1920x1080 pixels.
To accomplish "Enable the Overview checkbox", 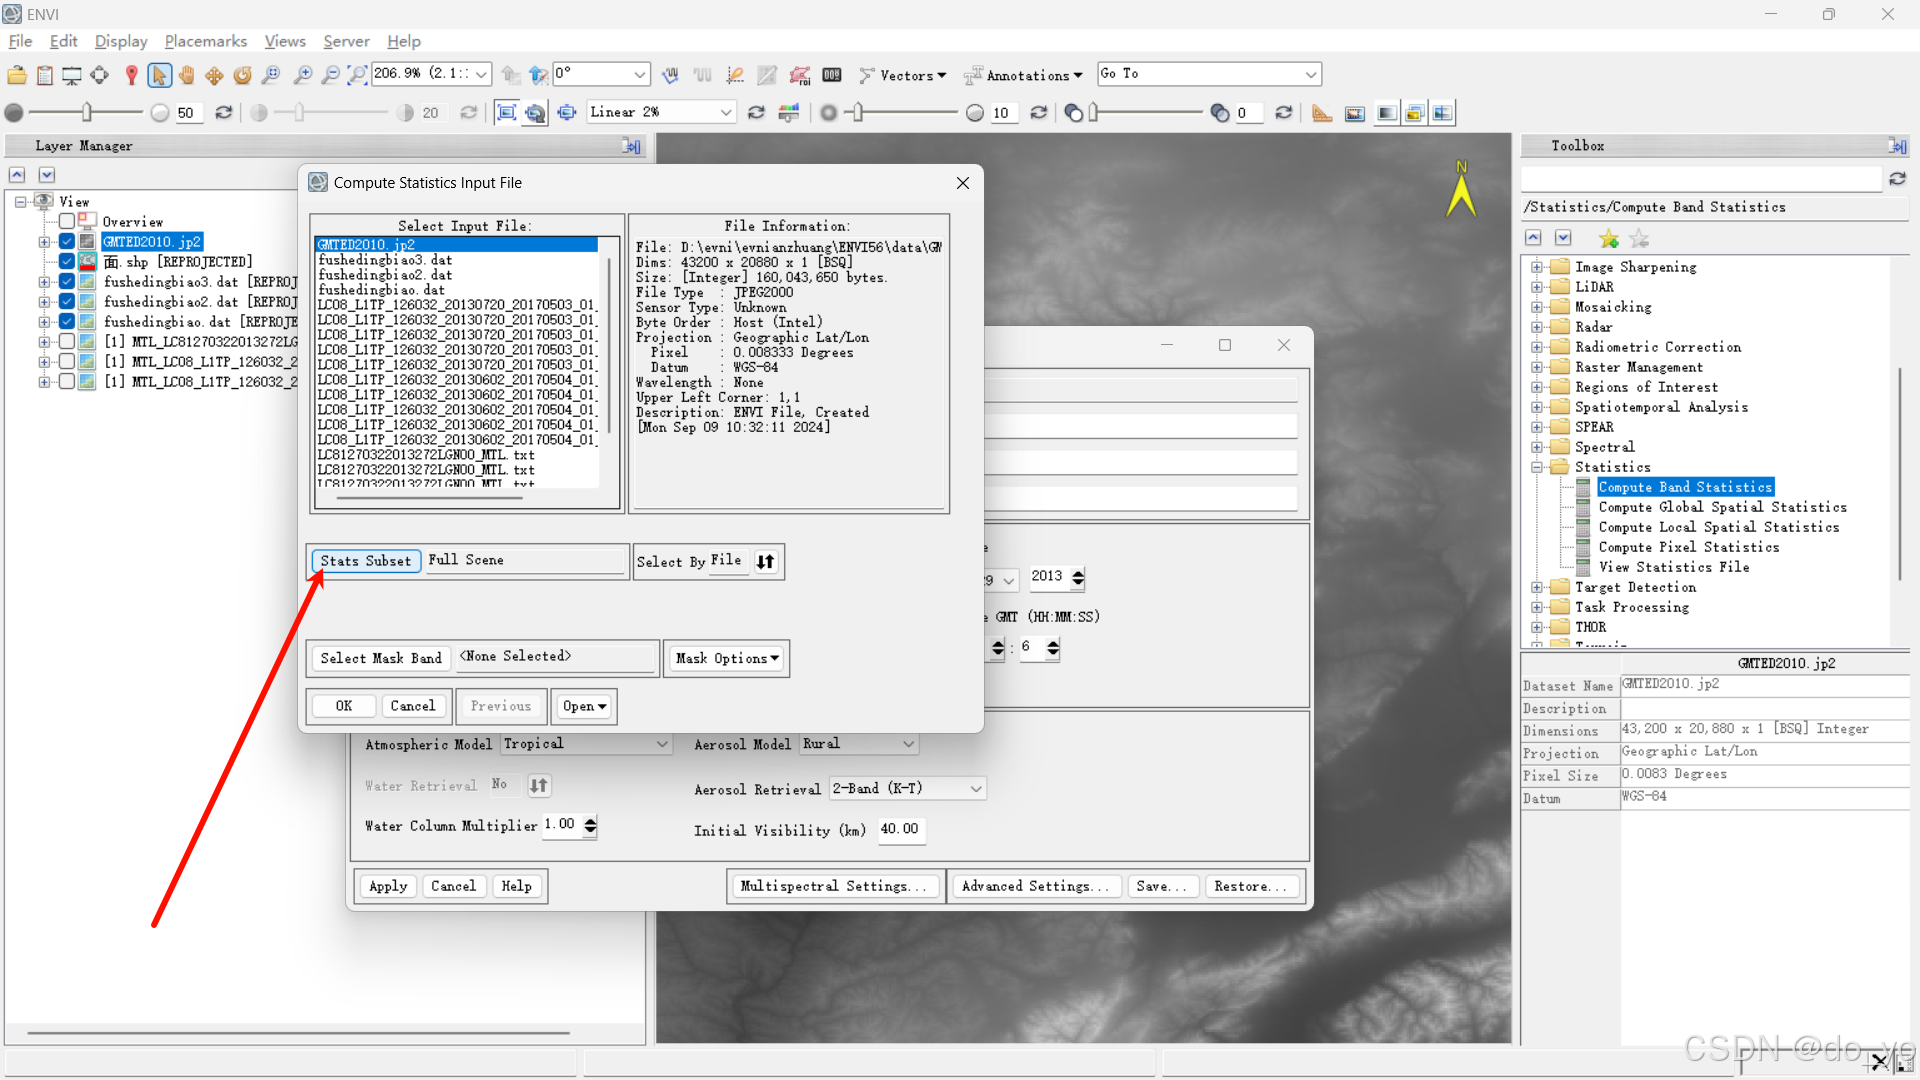I will coord(67,221).
